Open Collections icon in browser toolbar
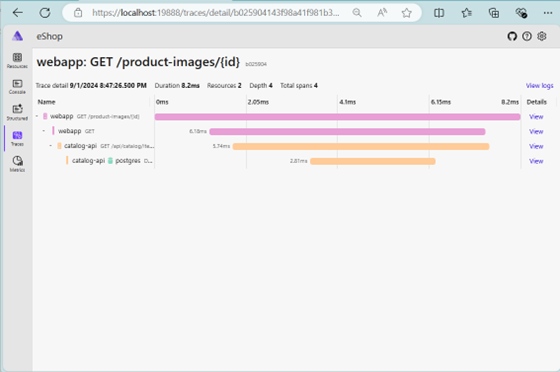Viewport: 560px width, 372px height. (x=494, y=13)
